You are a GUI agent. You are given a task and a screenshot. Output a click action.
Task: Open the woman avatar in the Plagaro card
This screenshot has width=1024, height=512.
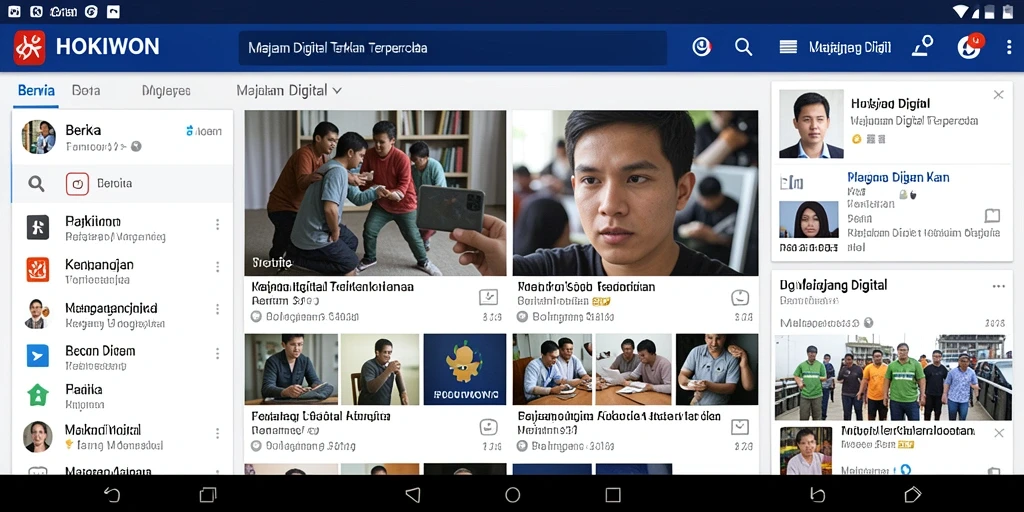(x=808, y=219)
